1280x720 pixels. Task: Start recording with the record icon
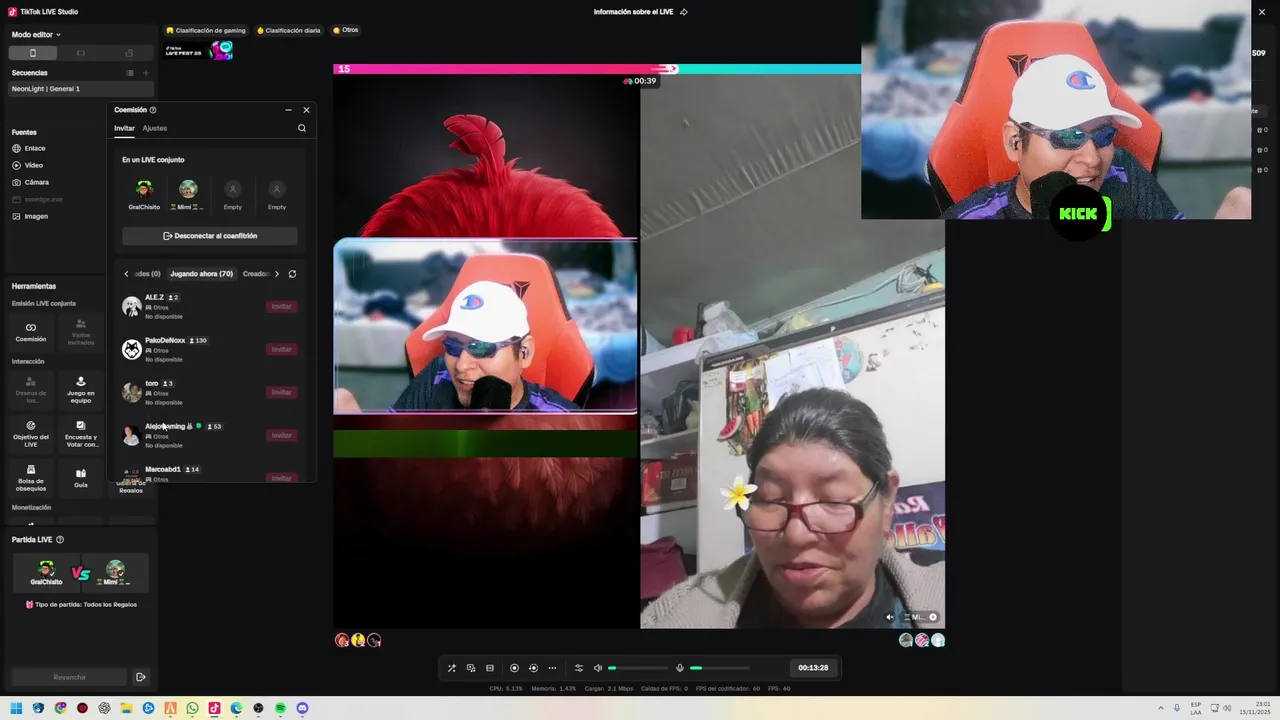pos(514,668)
